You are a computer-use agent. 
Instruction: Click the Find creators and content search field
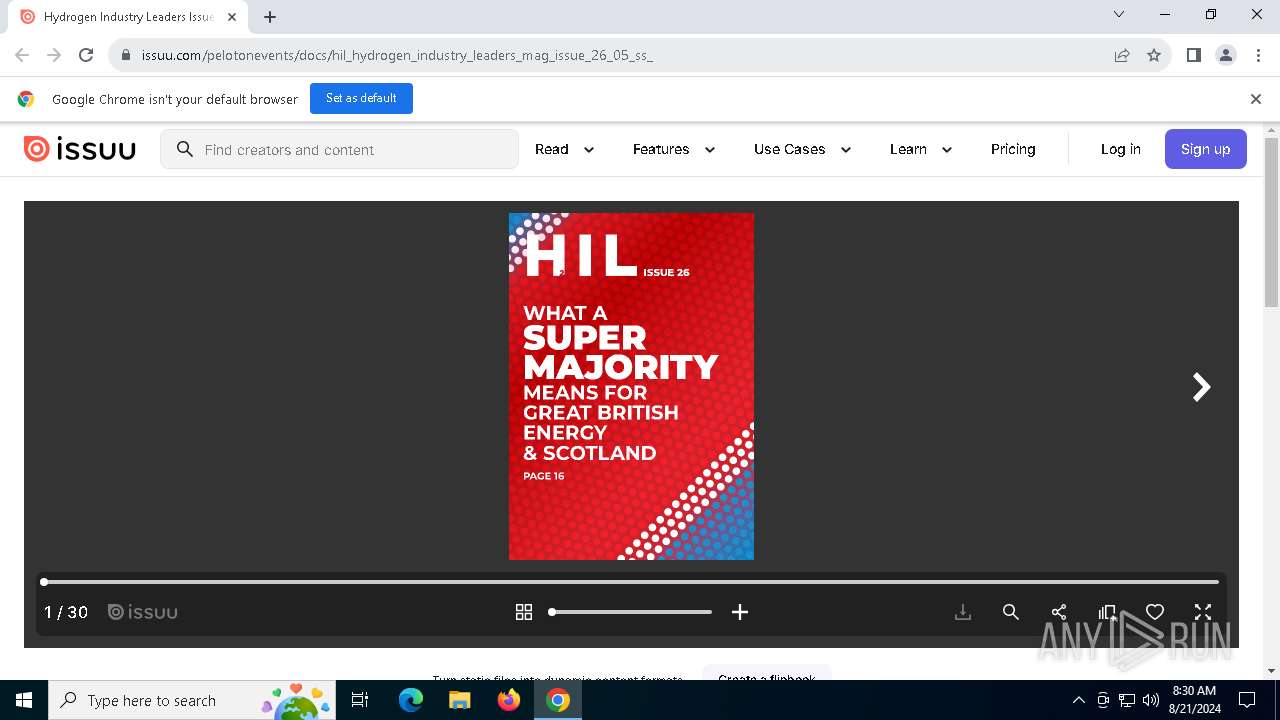(340, 149)
